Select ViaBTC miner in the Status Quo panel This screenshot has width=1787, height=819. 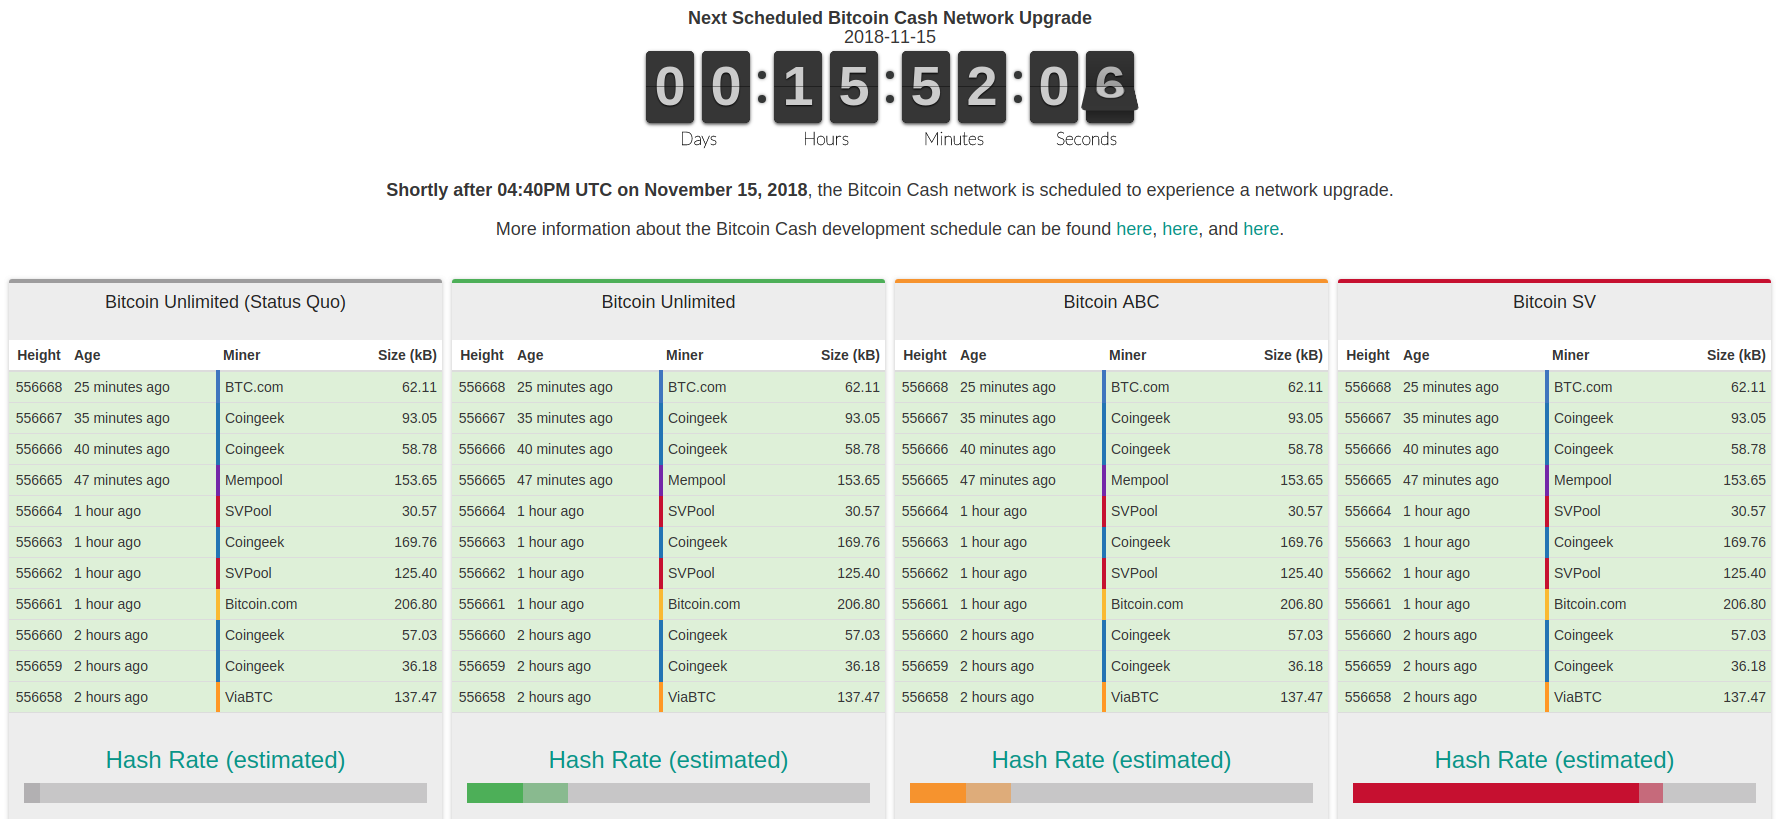point(249,697)
